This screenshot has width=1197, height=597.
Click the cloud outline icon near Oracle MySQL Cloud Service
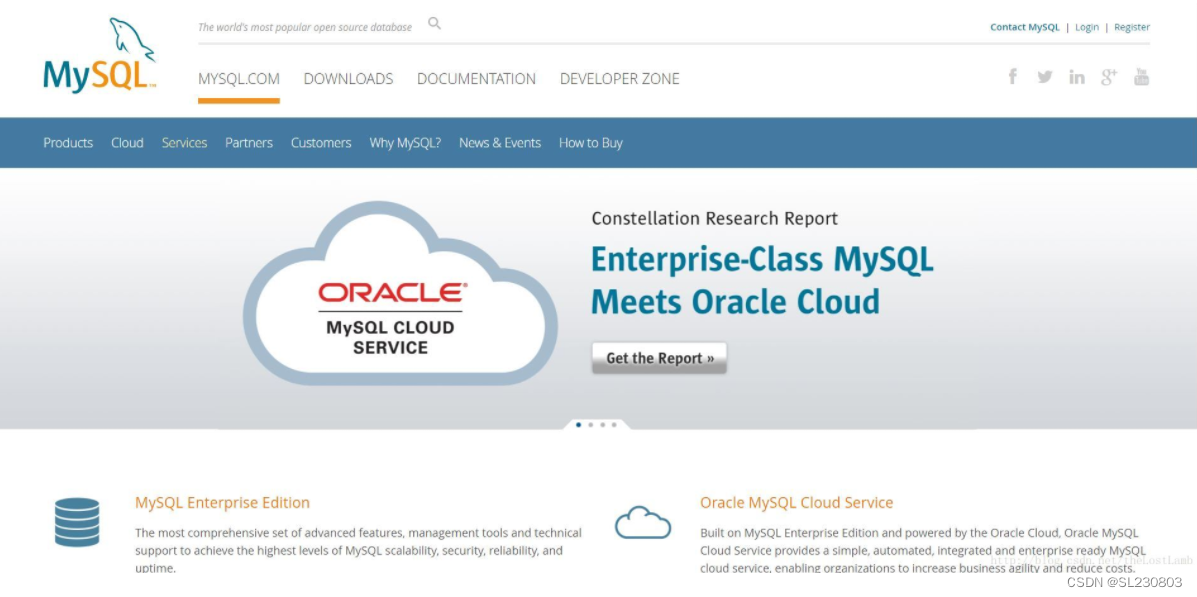(643, 523)
